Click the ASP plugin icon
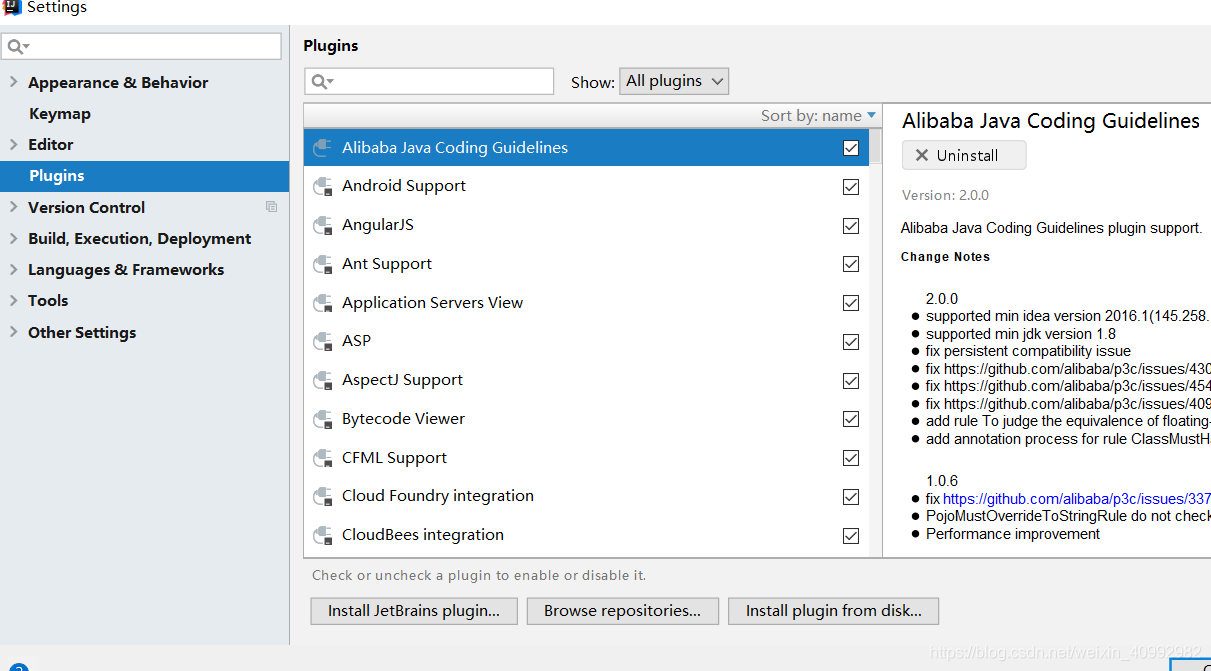Viewport: 1211px width, 671px height. 322,341
